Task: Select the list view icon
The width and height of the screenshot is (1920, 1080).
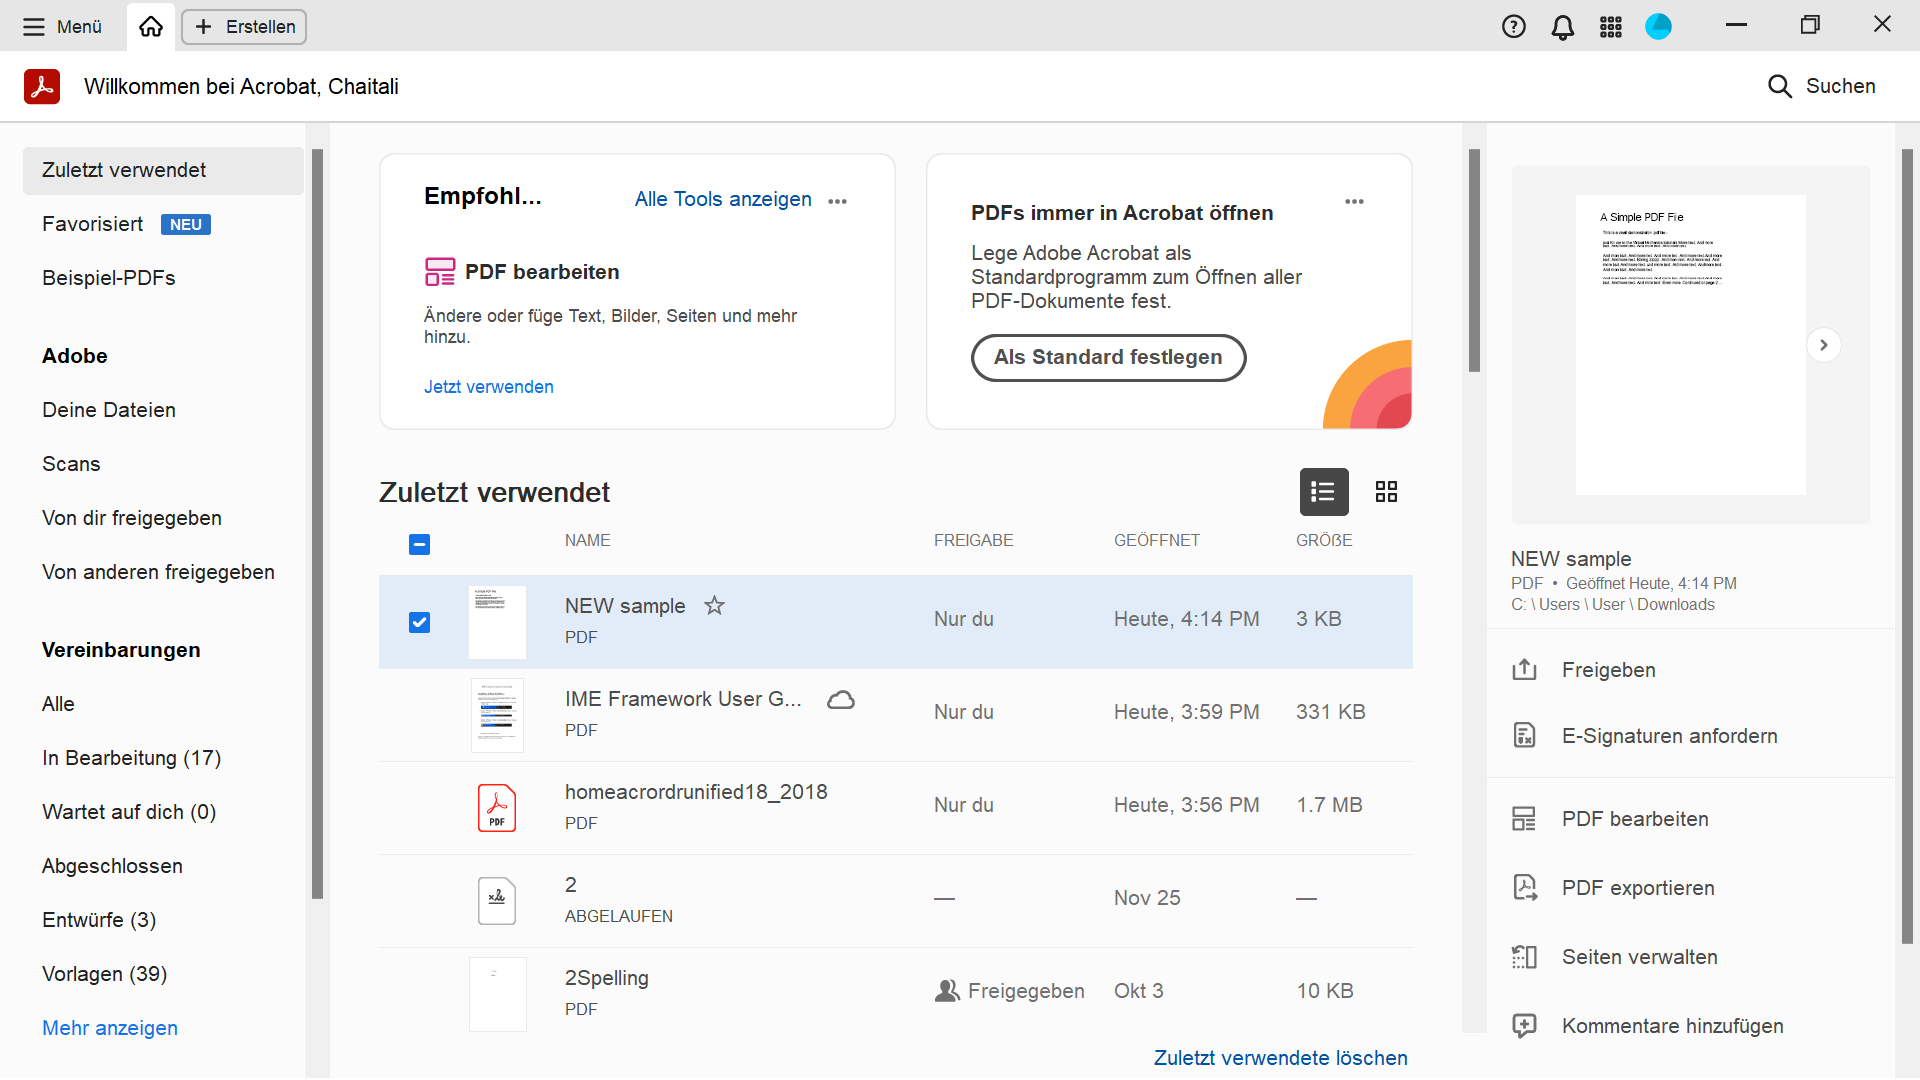Action: coord(1323,491)
